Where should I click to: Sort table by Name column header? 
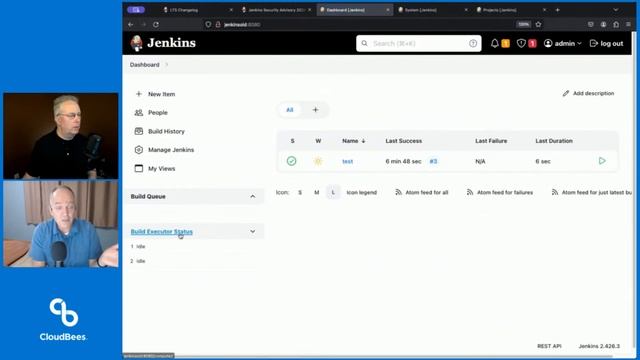click(x=353, y=141)
